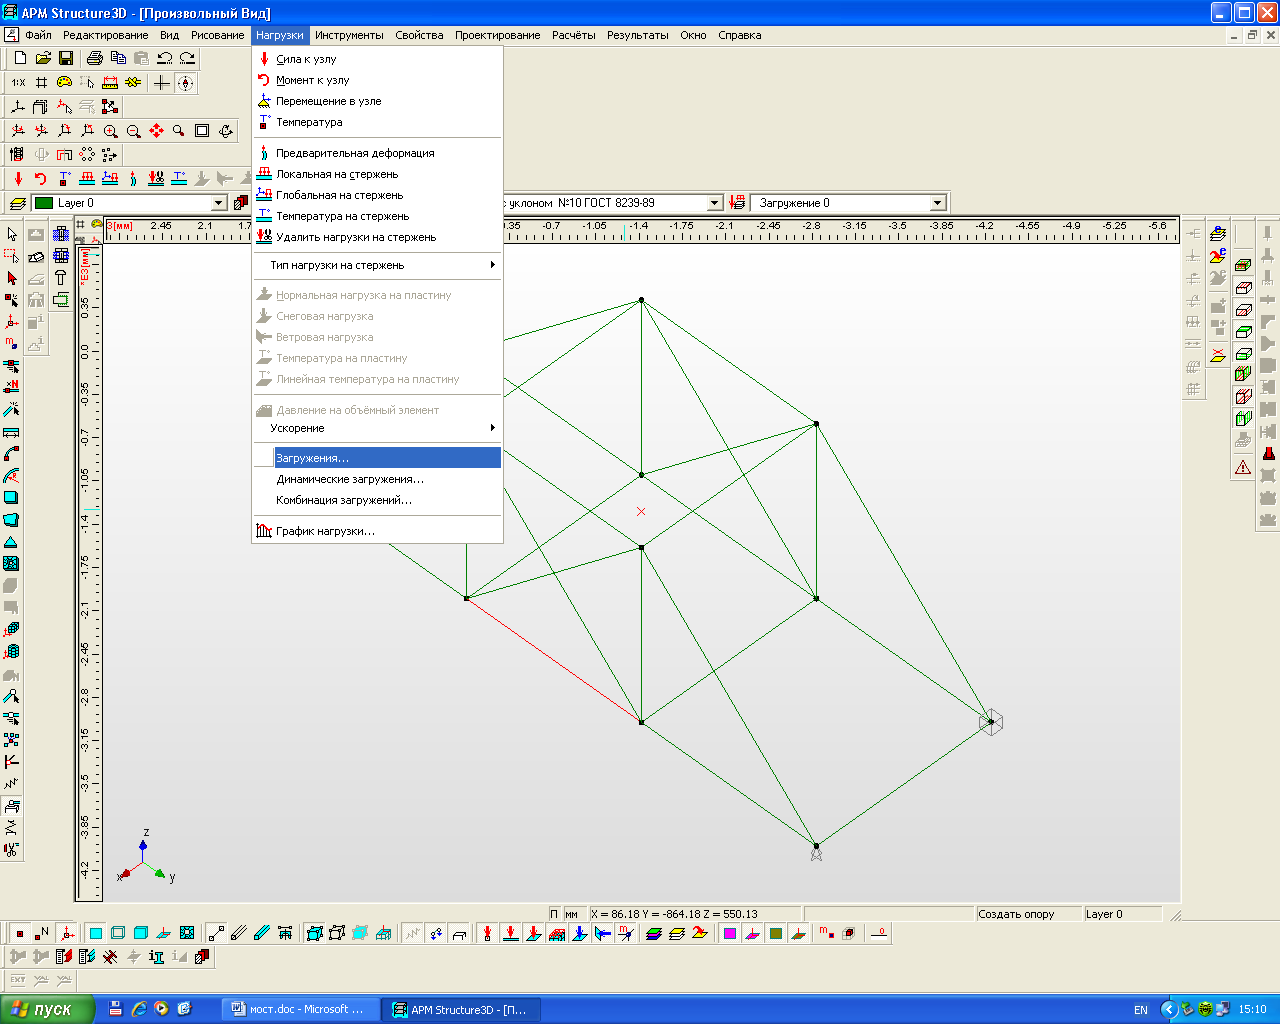Open the ГОСТ 8239-89 section dropdown
This screenshot has height=1024, width=1280.
(x=714, y=203)
